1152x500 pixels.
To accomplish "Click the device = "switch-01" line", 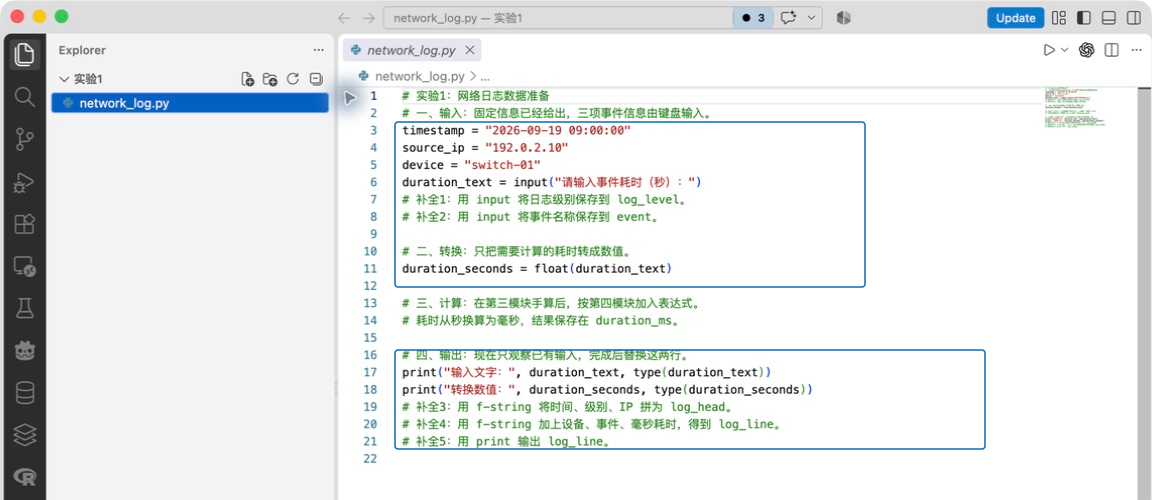I will tap(472, 164).
